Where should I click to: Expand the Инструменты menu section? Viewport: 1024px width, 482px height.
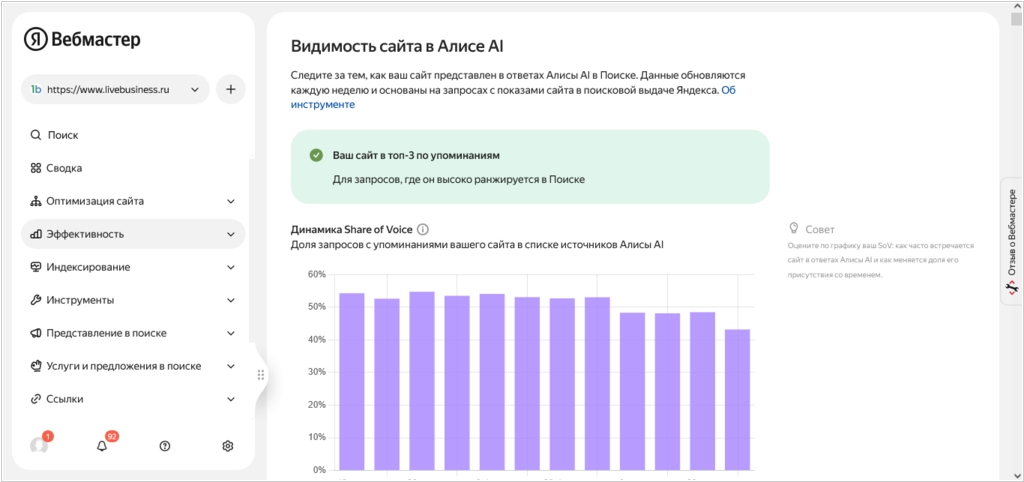click(x=133, y=300)
